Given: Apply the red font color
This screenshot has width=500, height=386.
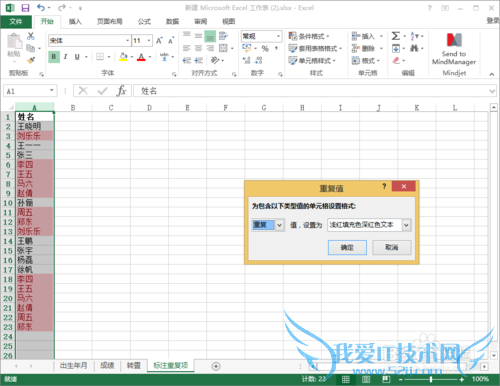Looking at the screenshot, I should (x=141, y=57).
